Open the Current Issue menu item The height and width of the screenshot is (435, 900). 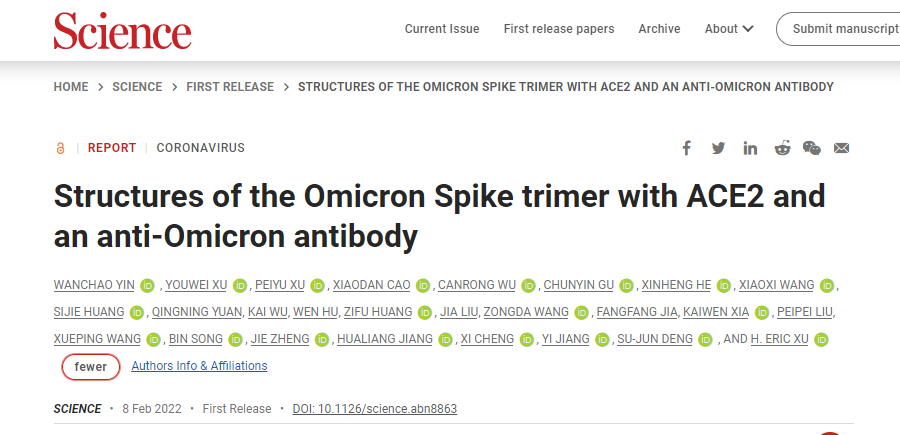point(442,29)
